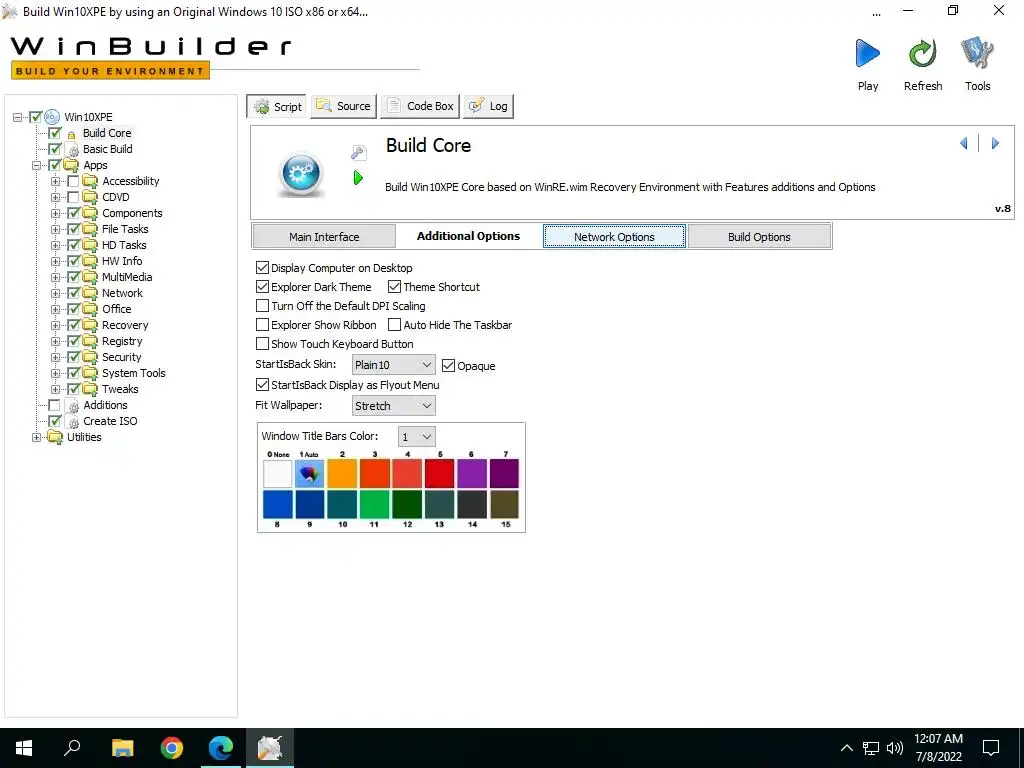Viewport: 1024px width, 768px height.
Task: Check the CDVD folder checkbox
Action: point(73,197)
